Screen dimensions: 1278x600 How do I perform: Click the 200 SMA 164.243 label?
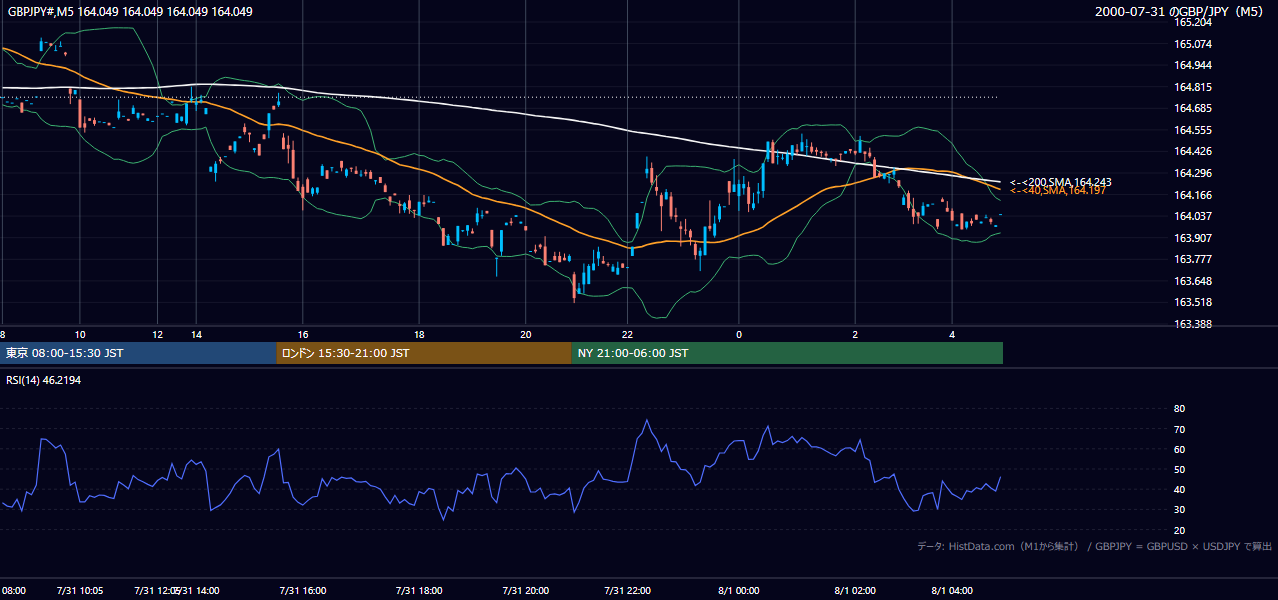[1061, 182]
